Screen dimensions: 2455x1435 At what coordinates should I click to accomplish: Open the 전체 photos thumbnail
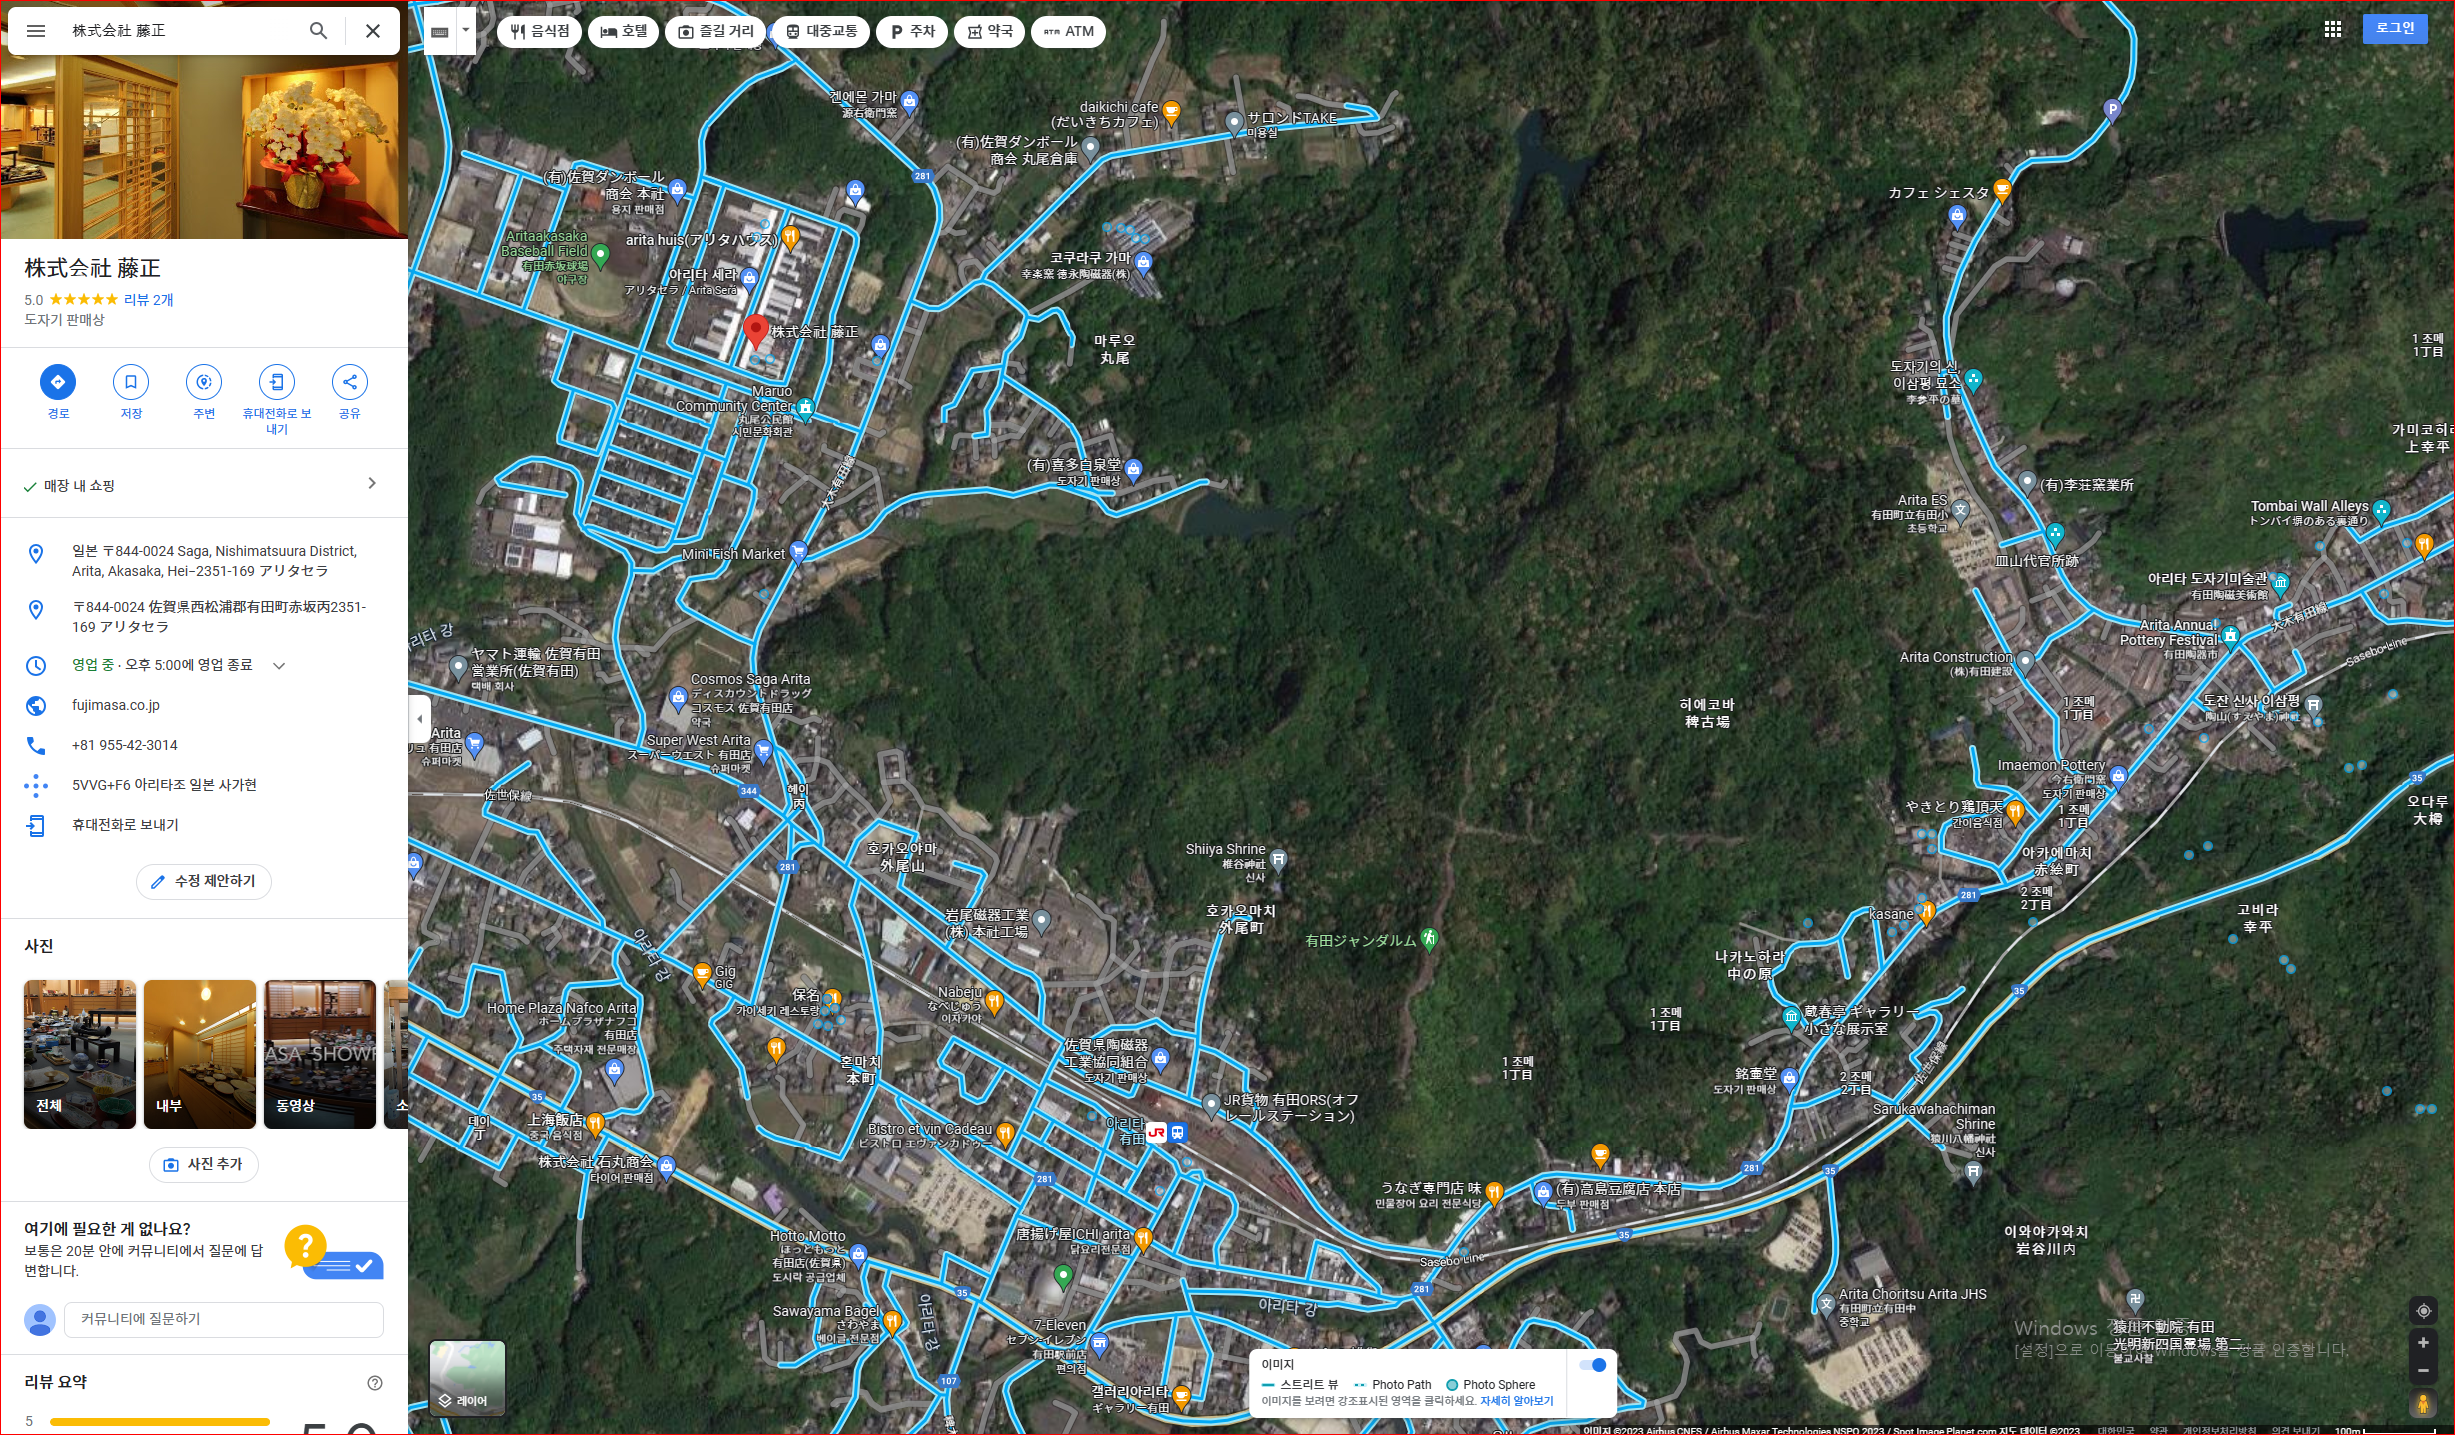[80, 1054]
